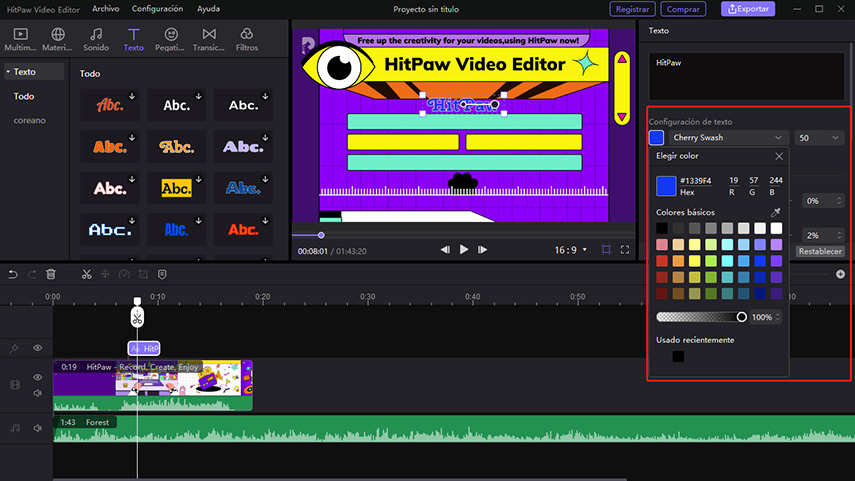Step forward one frame
Screen dimensions: 855x481
482,250
